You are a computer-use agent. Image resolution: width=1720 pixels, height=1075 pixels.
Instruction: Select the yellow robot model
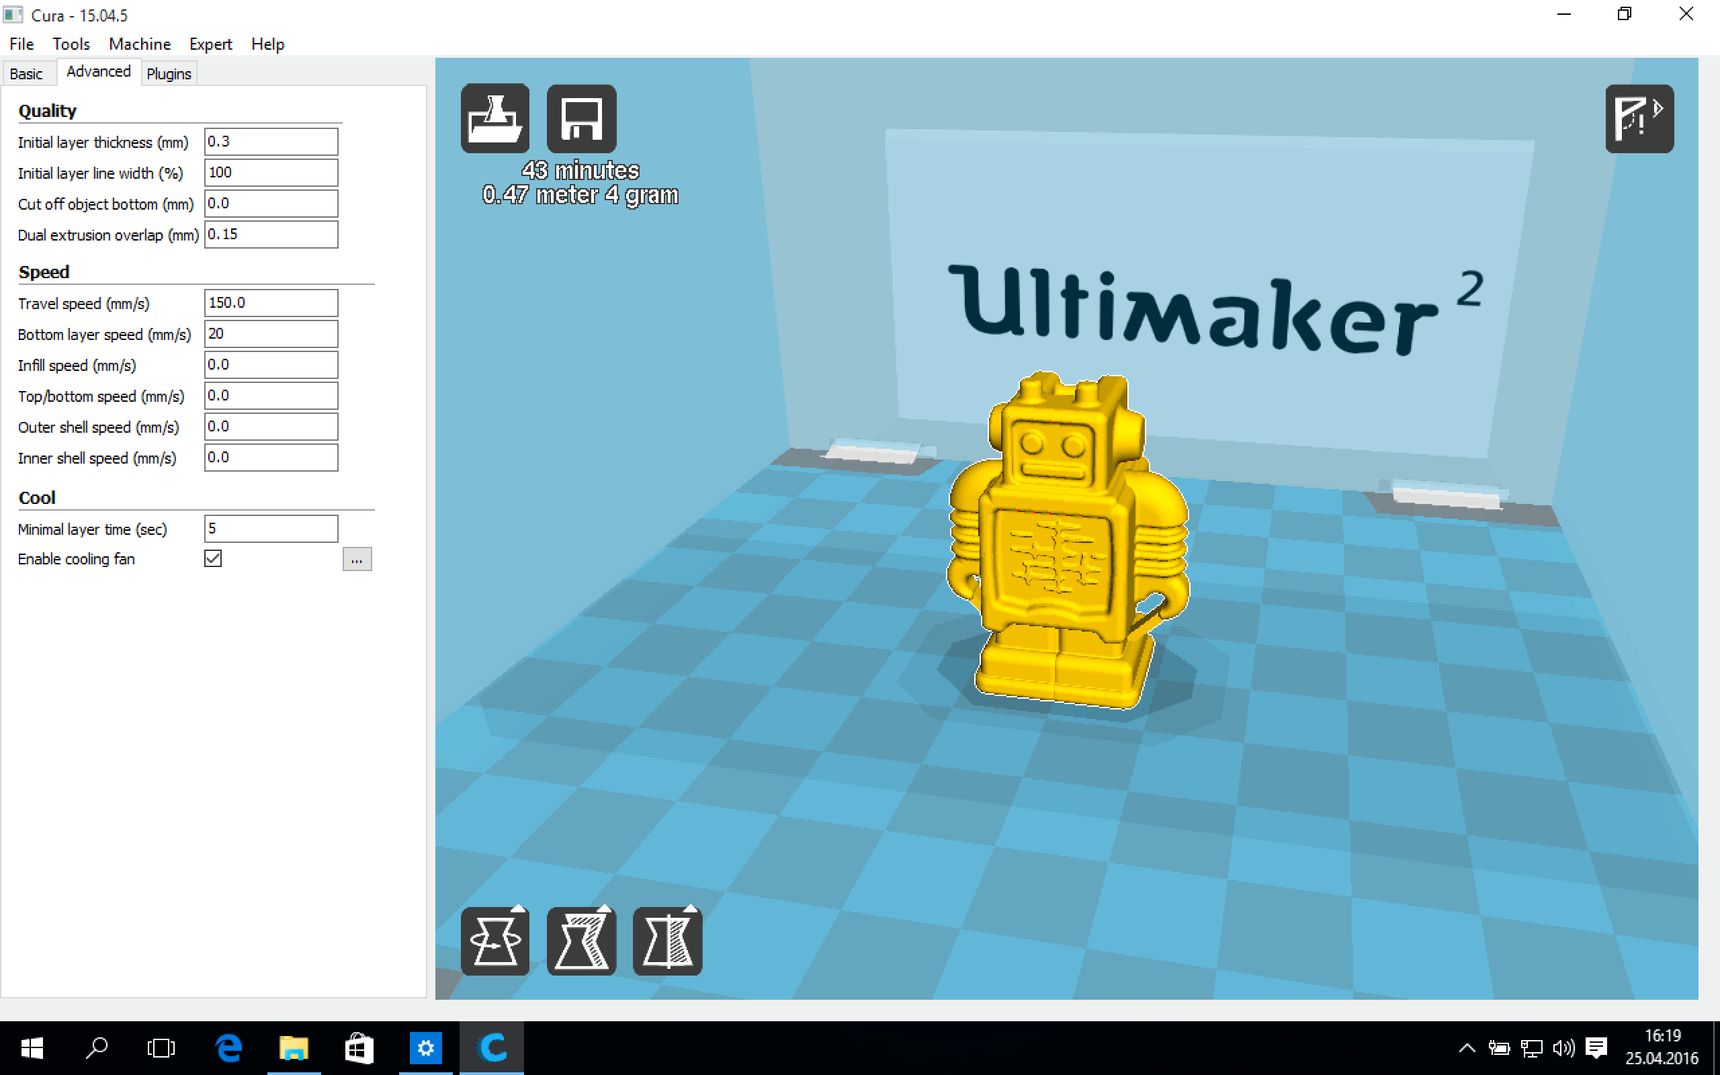pos(1067,540)
